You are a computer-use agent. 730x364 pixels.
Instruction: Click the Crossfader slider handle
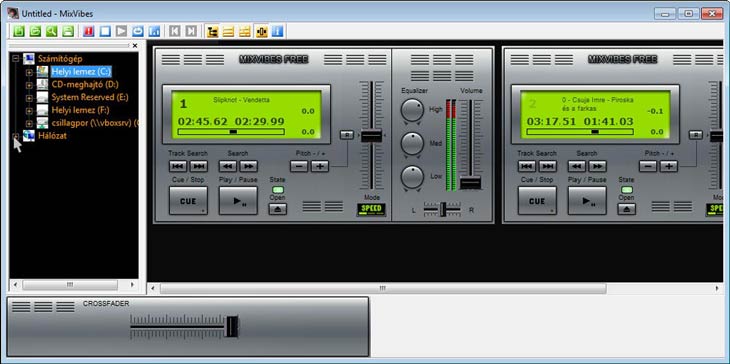pyautogui.click(x=232, y=326)
